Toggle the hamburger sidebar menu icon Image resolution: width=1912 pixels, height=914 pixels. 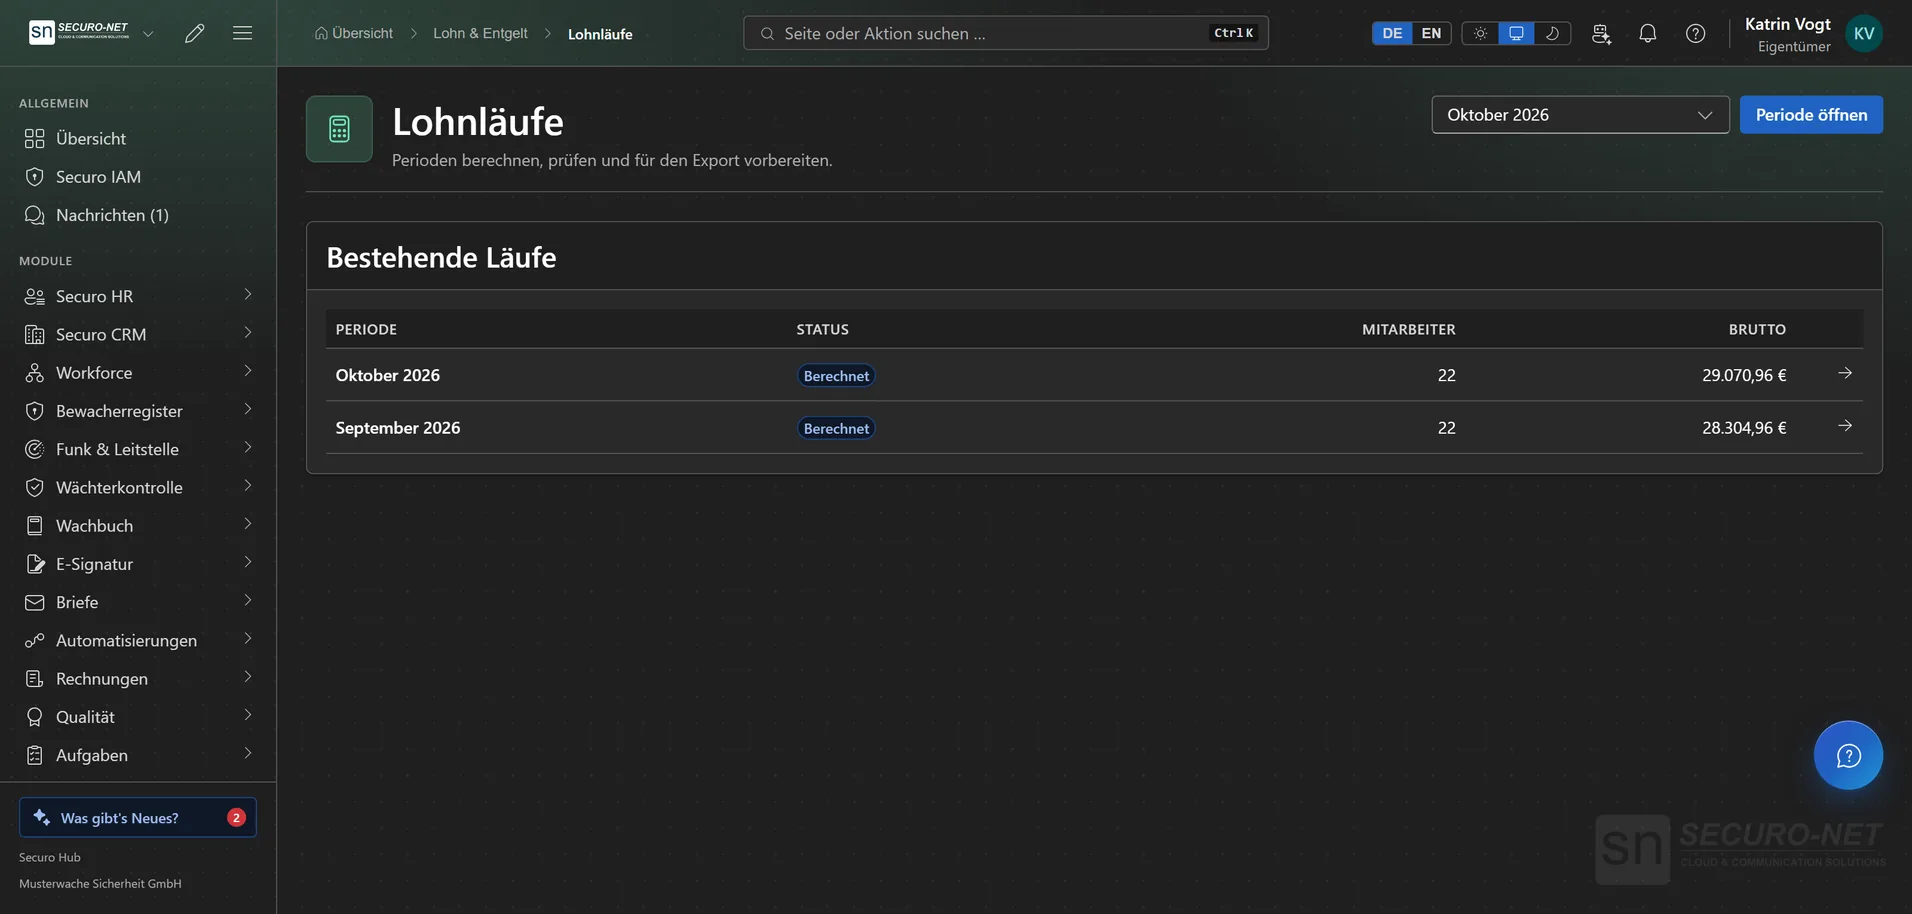click(x=242, y=33)
